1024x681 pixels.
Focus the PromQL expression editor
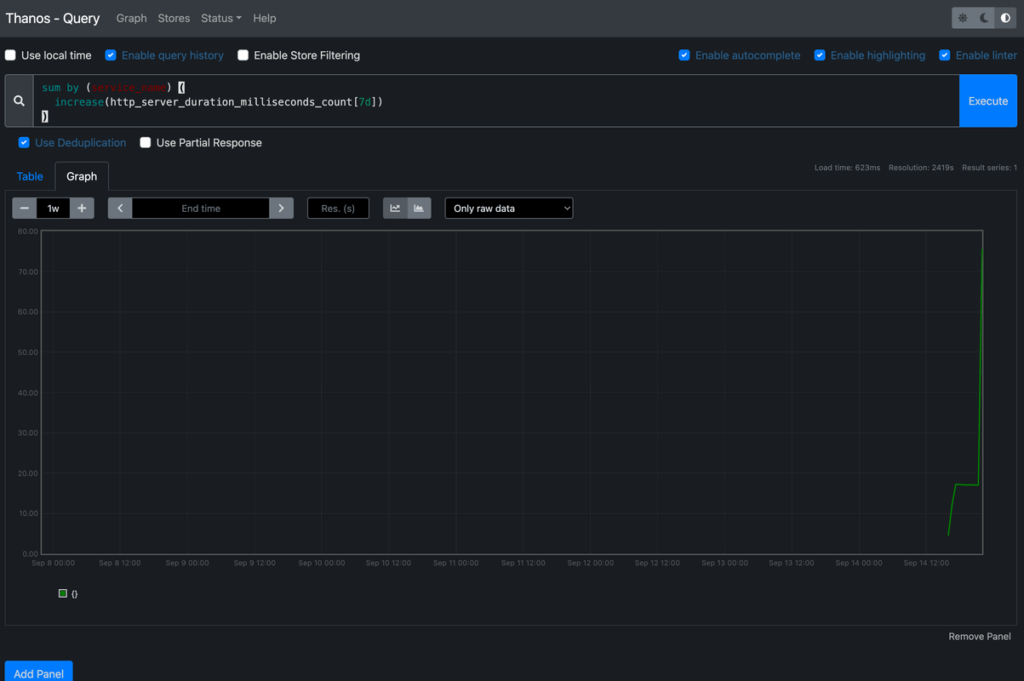point(496,101)
